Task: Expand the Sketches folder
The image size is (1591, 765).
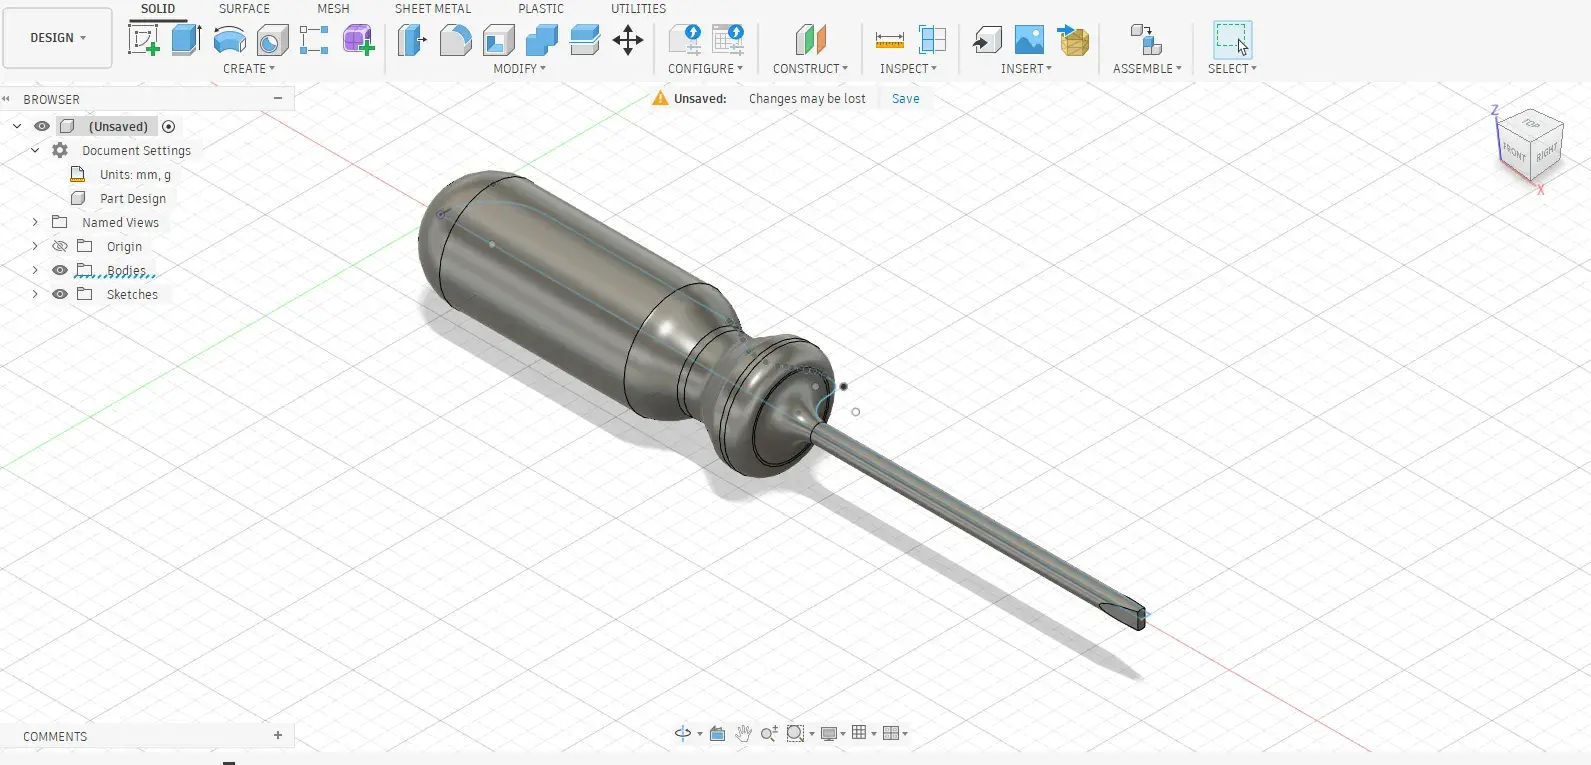Action: coord(35,294)
